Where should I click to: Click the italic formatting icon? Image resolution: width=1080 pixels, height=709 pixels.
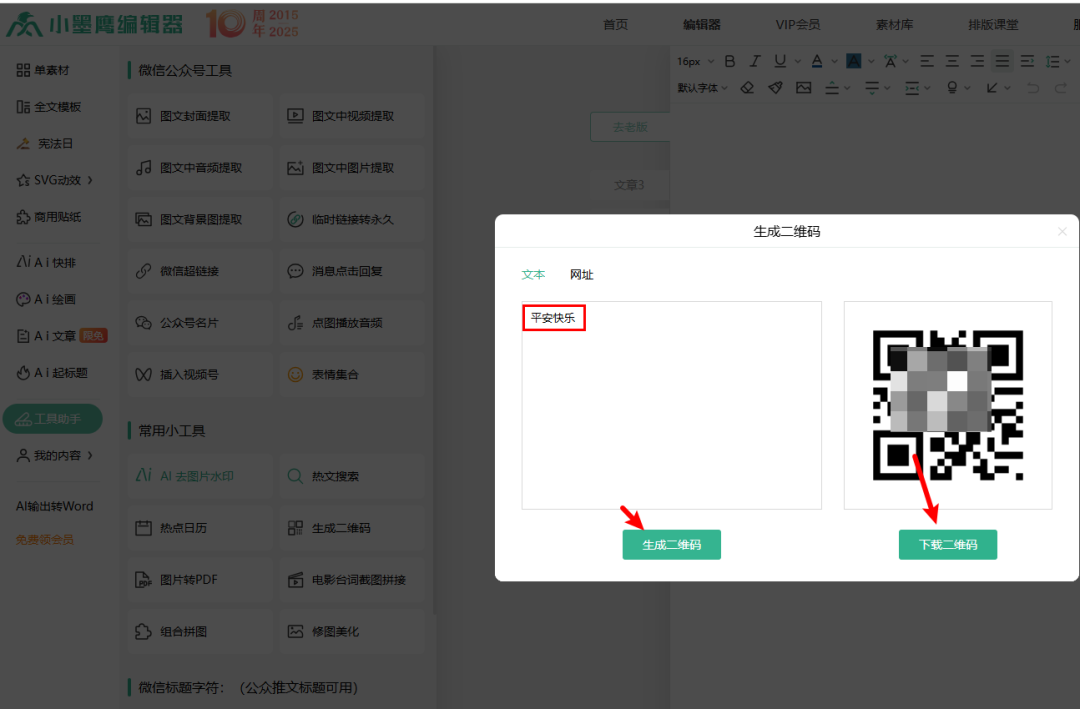[x=755, y=61]
